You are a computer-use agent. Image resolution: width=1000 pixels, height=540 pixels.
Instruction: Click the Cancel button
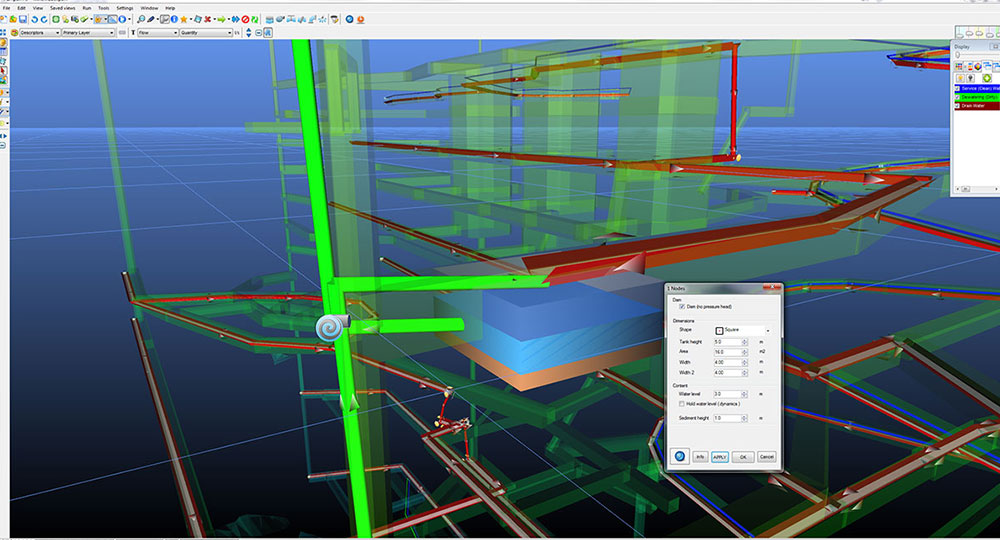click(x=767, y=456)
